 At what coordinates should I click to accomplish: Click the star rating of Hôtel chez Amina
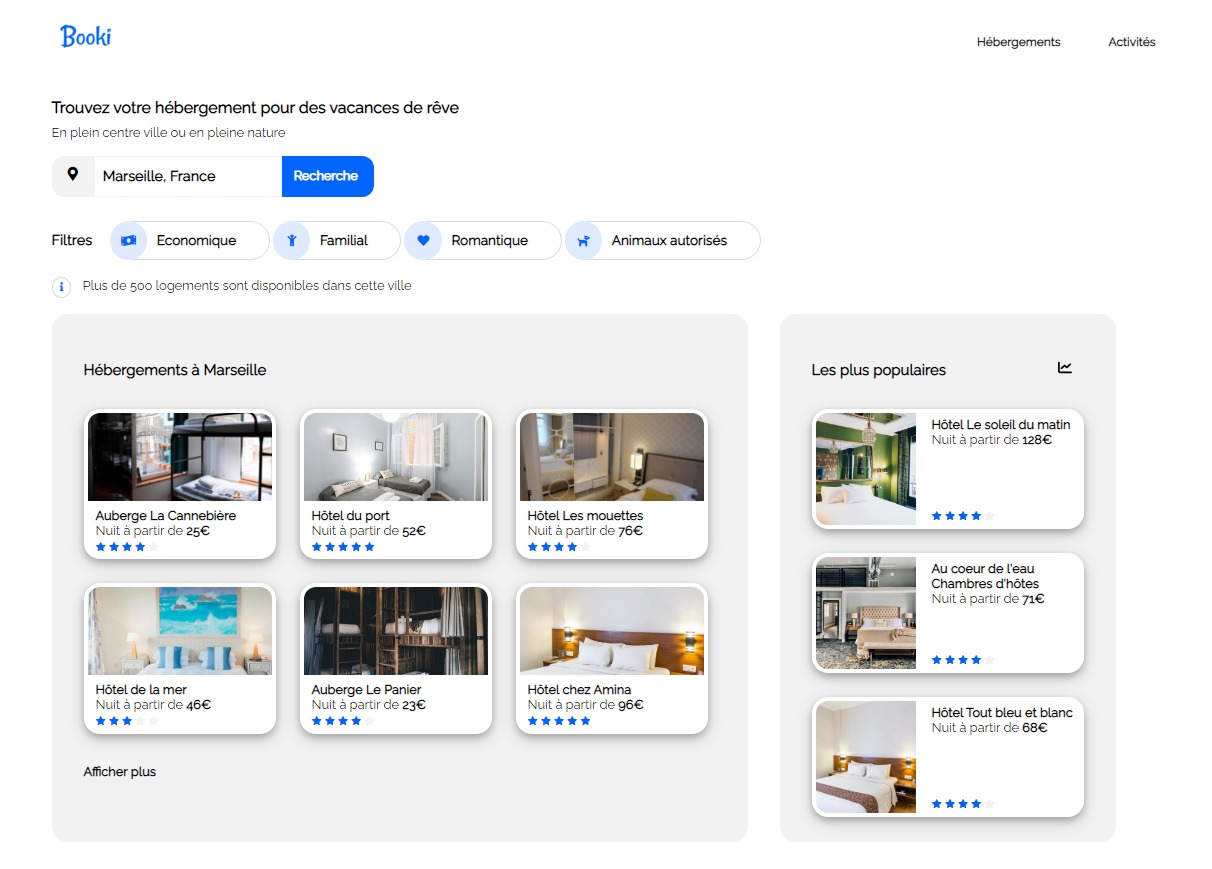click(x=559, y=721)
